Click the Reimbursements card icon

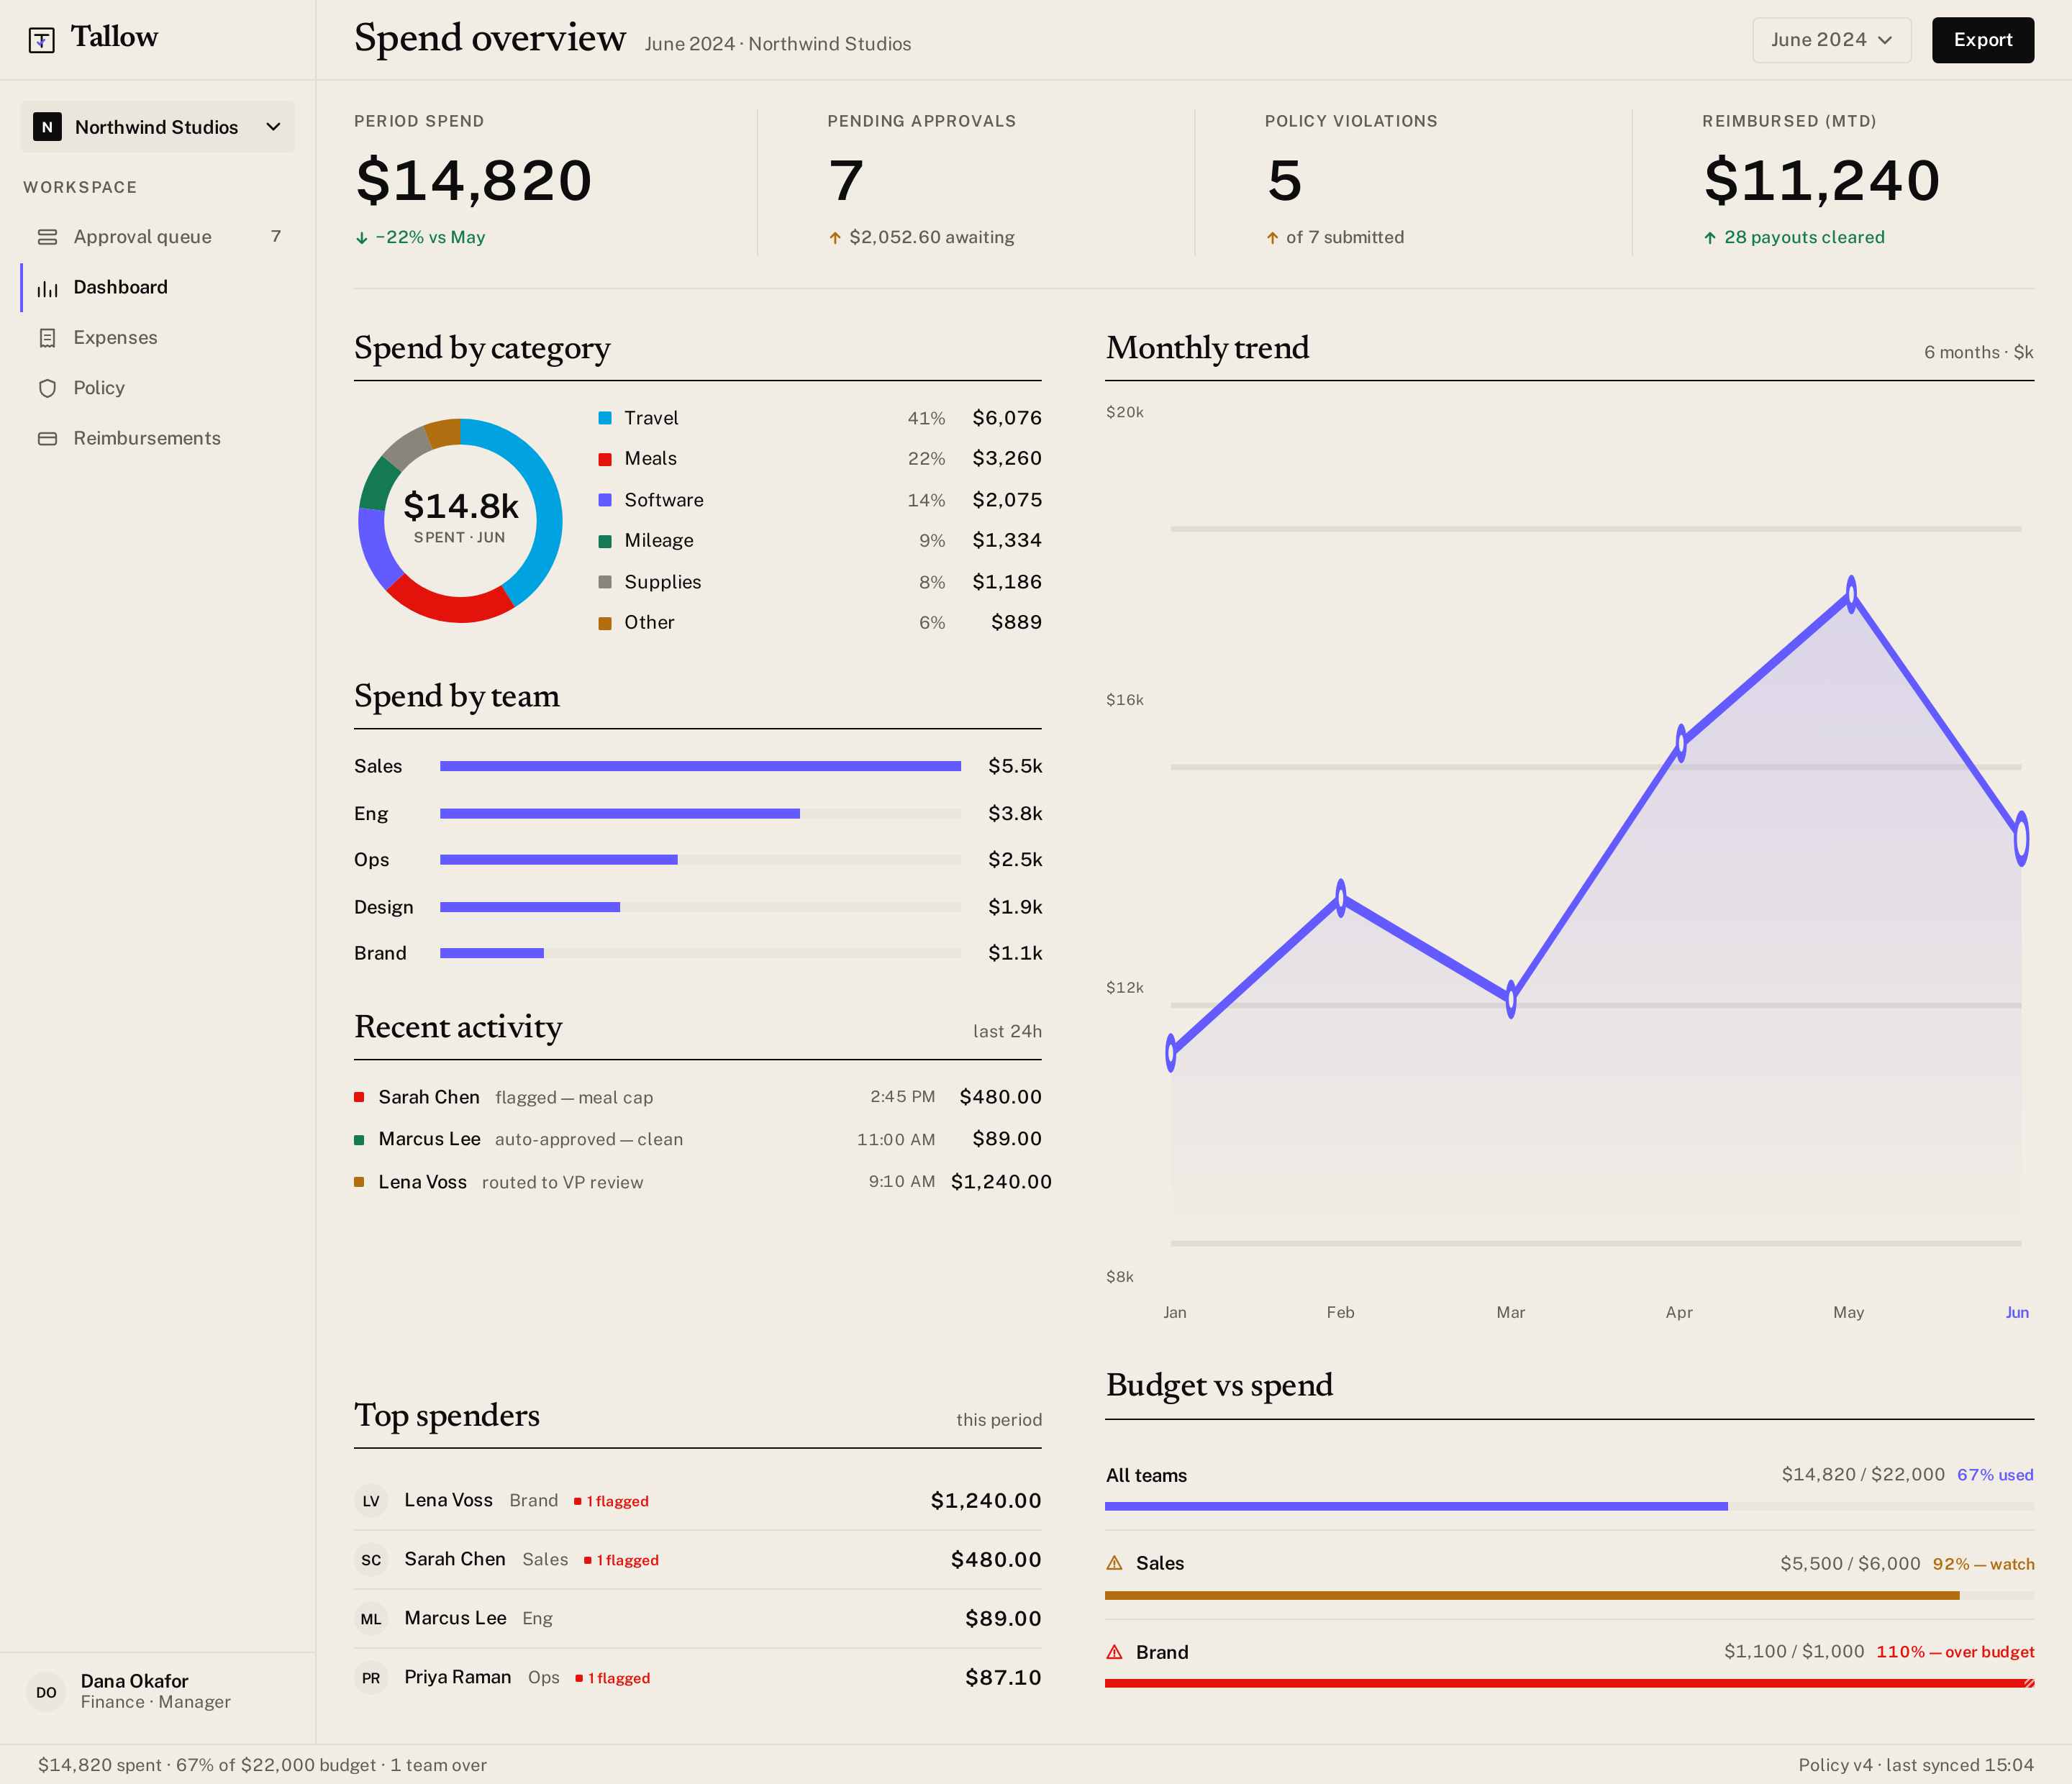(x=47, y=438)
